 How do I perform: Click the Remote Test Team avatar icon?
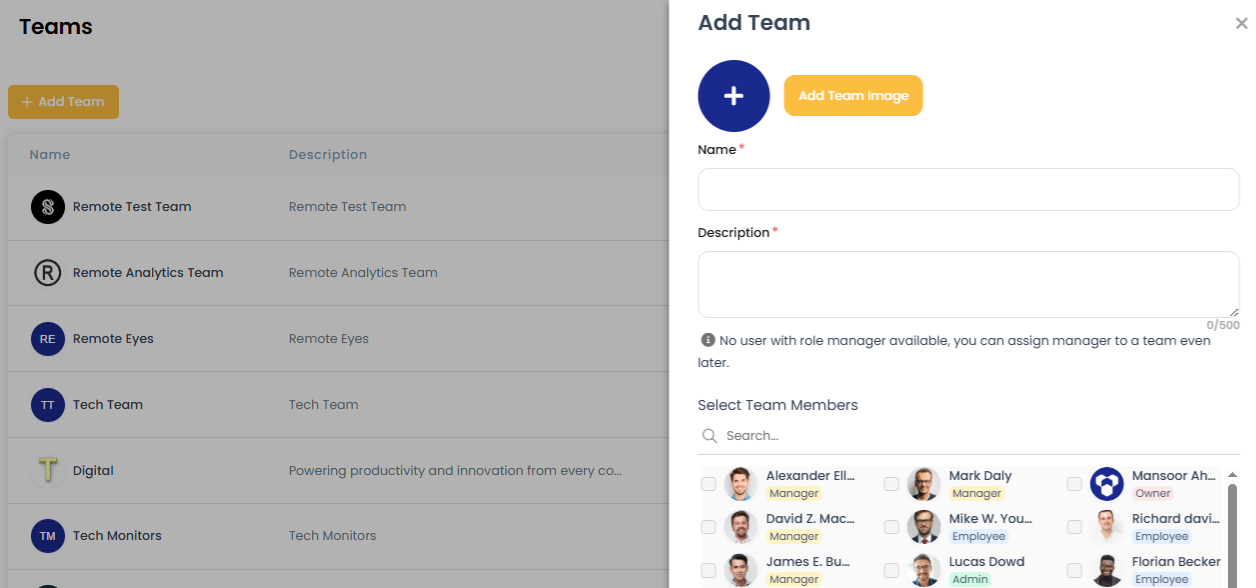47,206
